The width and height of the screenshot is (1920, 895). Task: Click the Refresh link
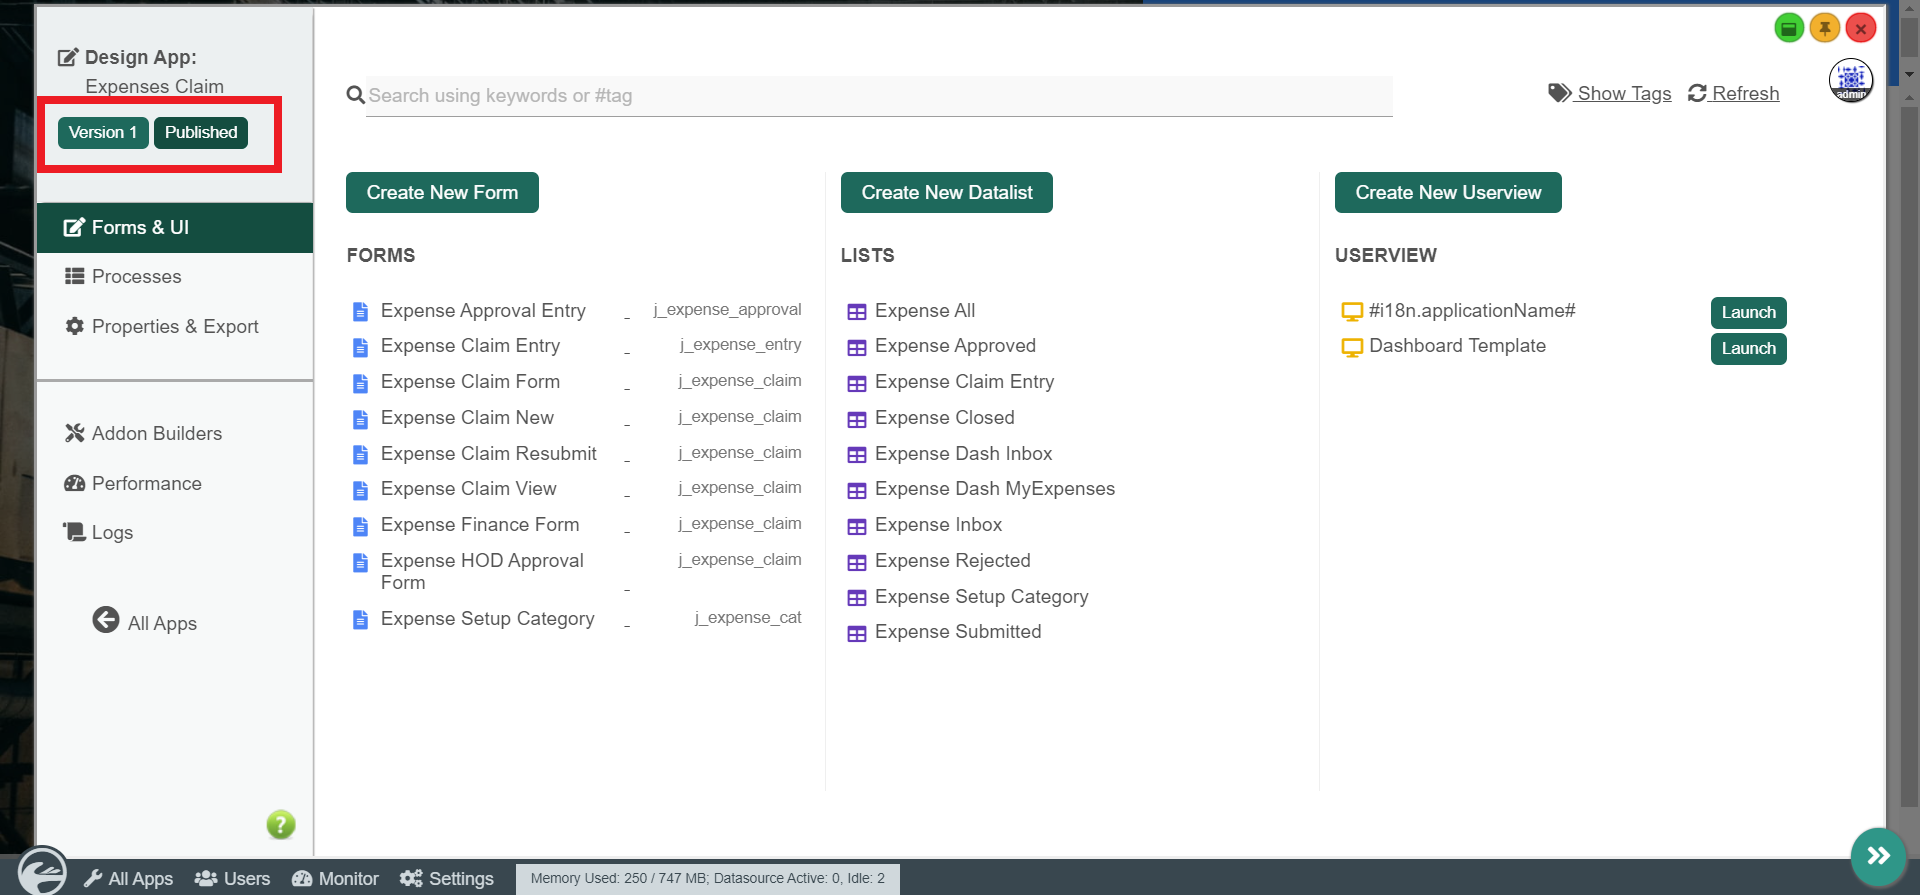1734,94
